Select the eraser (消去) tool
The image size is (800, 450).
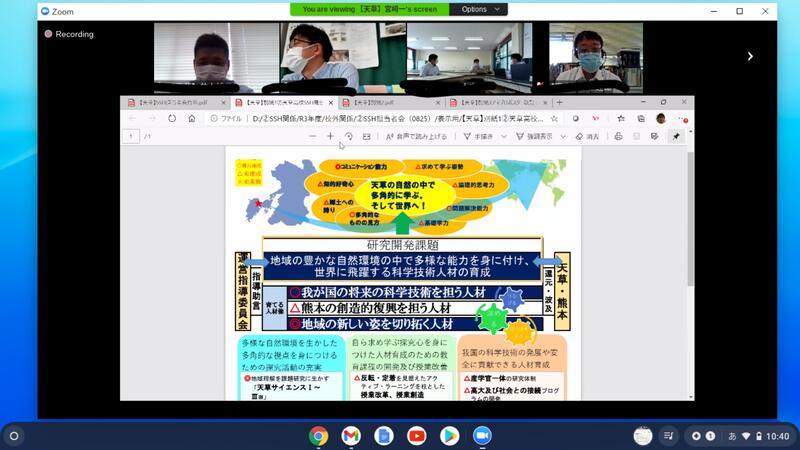(x=588, y=136)
